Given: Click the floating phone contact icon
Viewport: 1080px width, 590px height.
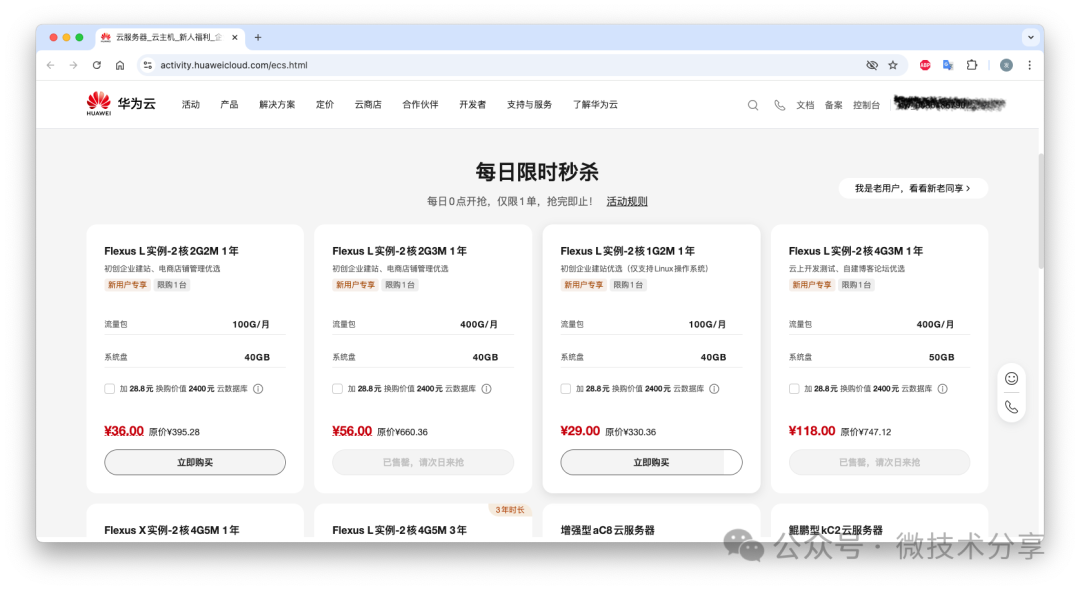Looking at the screenshot, I should pyautogui.click(x=1011, y=407).
